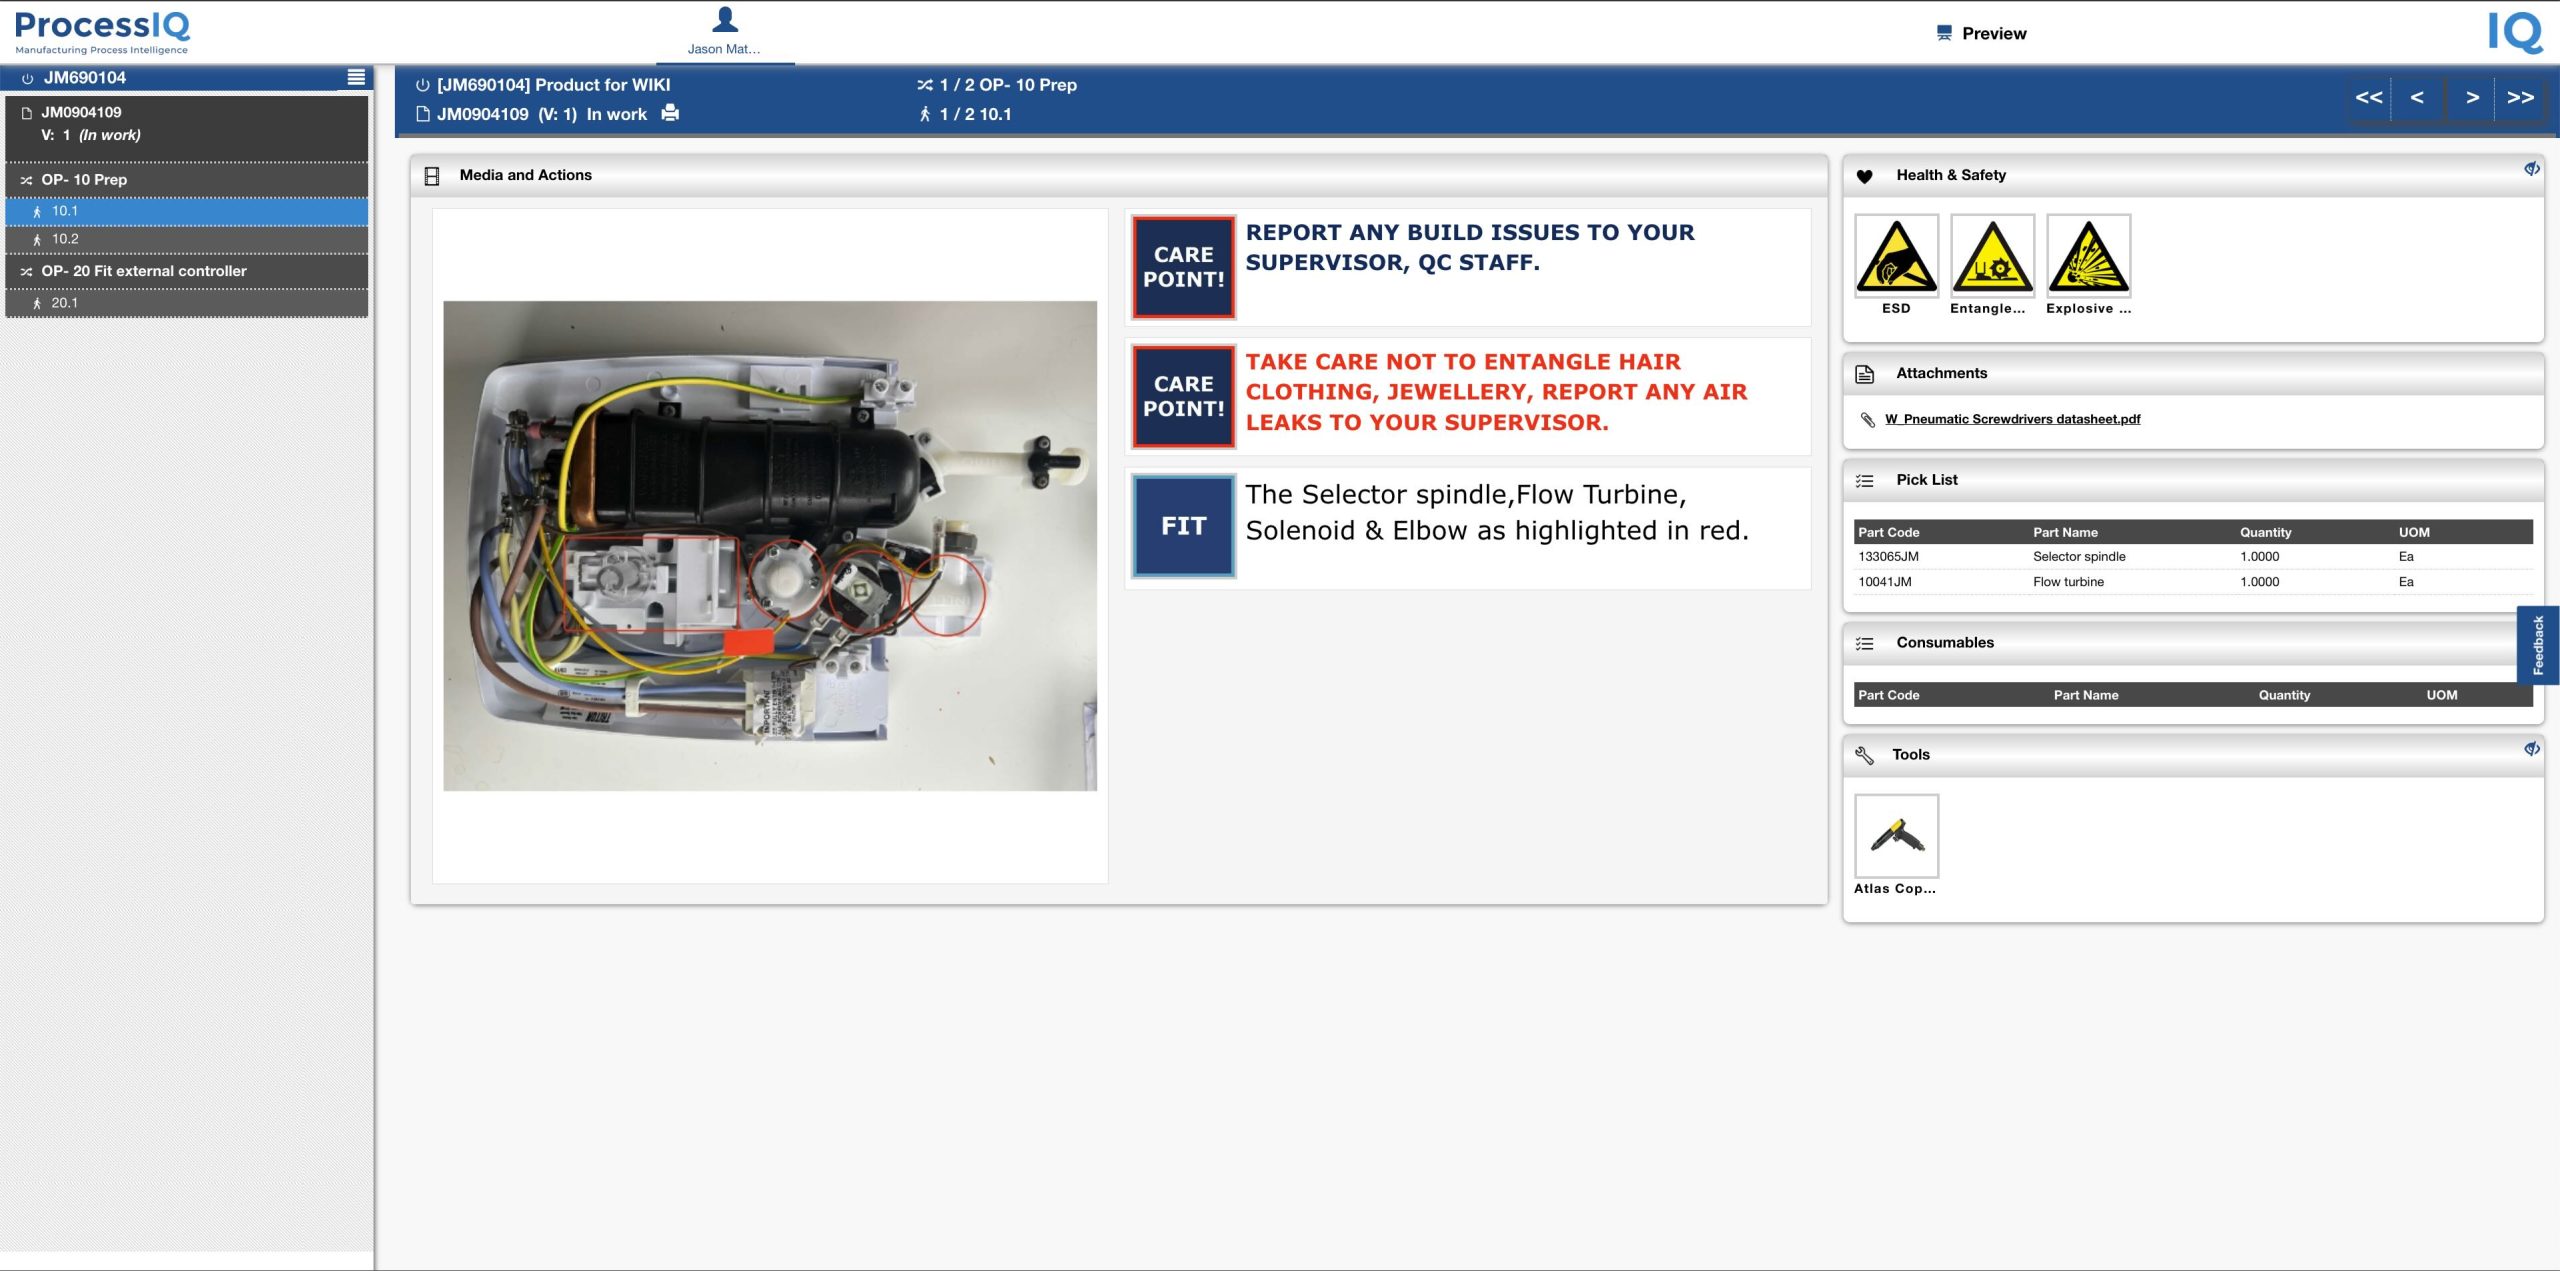Open the hamburger menu beside JM690104
2560x1271 pixels.
356,77
